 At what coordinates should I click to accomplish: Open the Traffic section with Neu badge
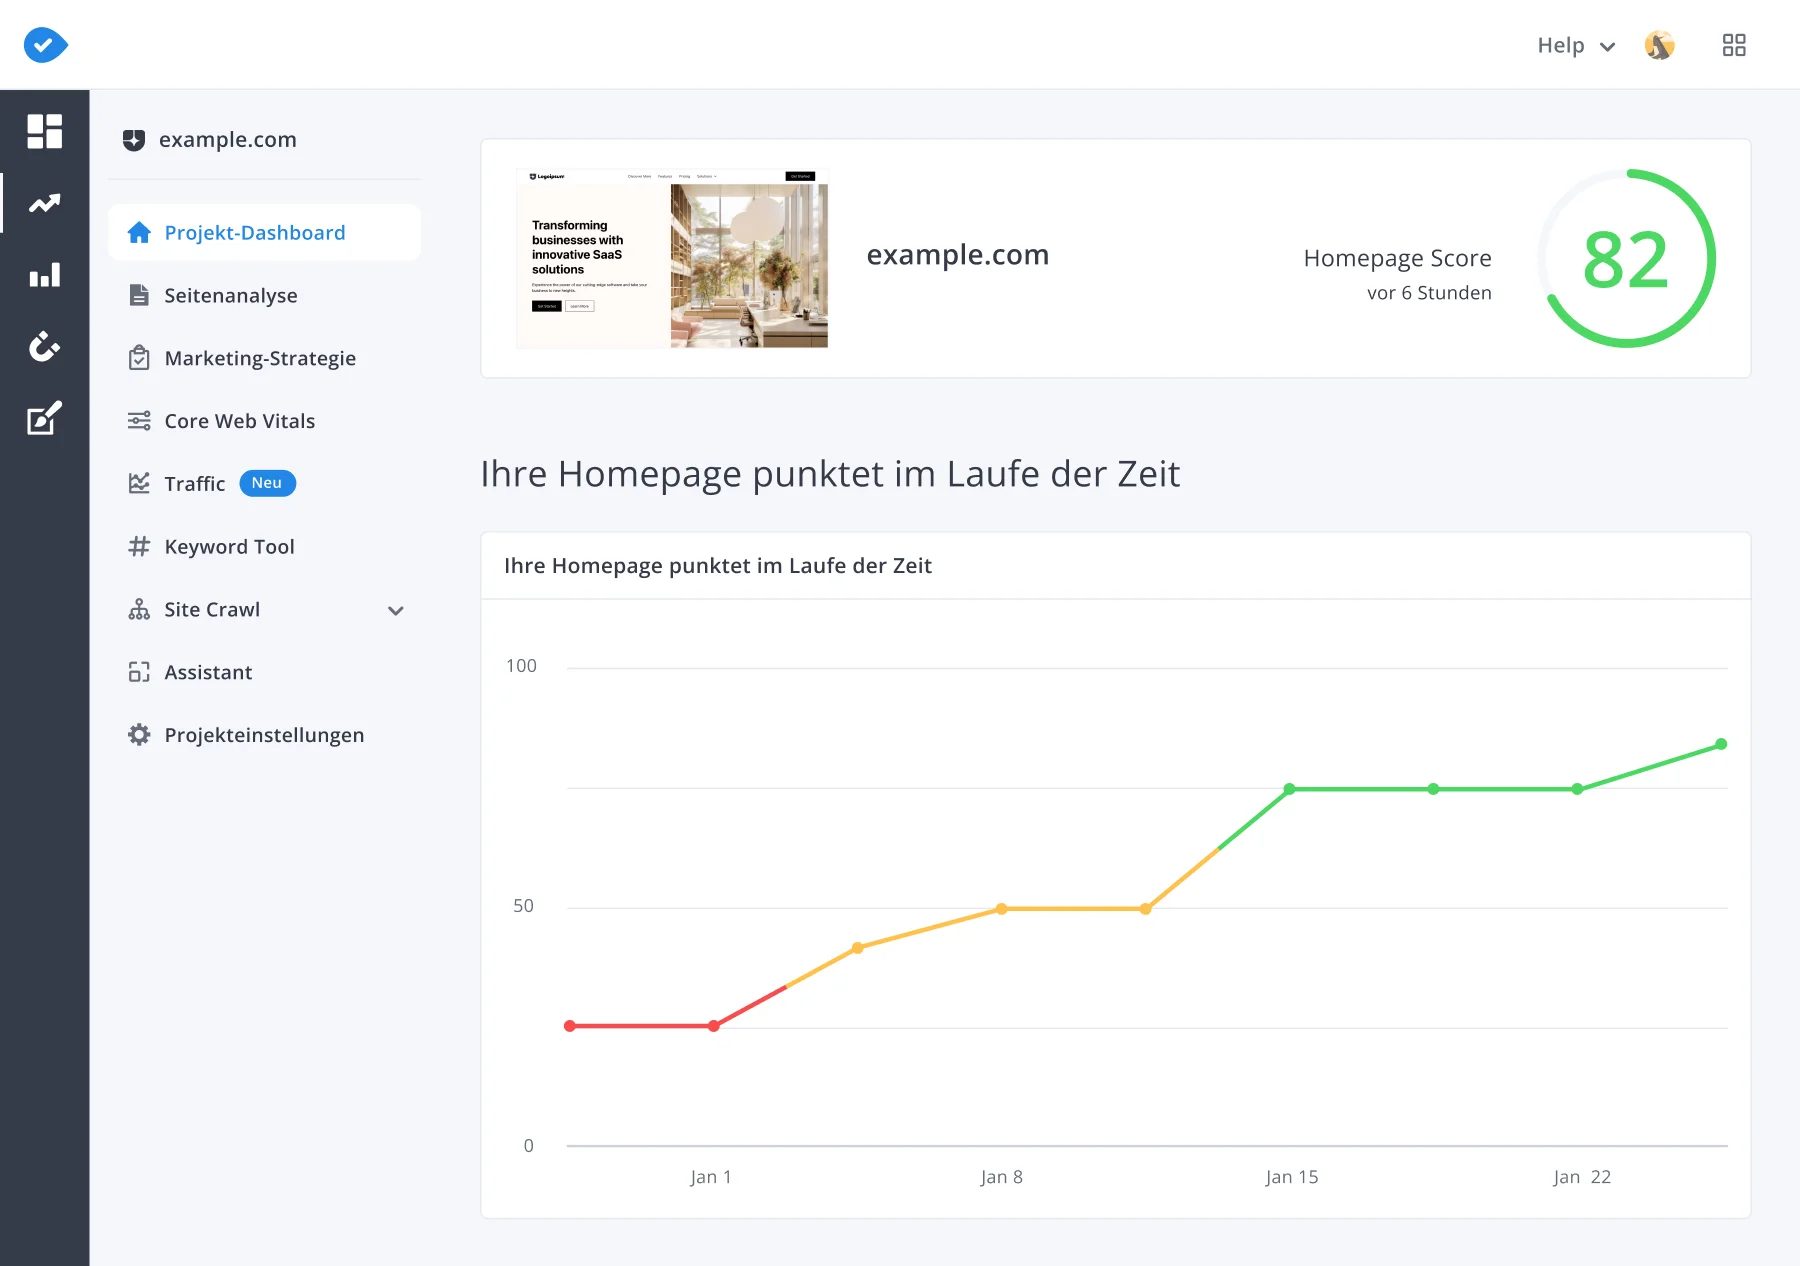(196, 483)
